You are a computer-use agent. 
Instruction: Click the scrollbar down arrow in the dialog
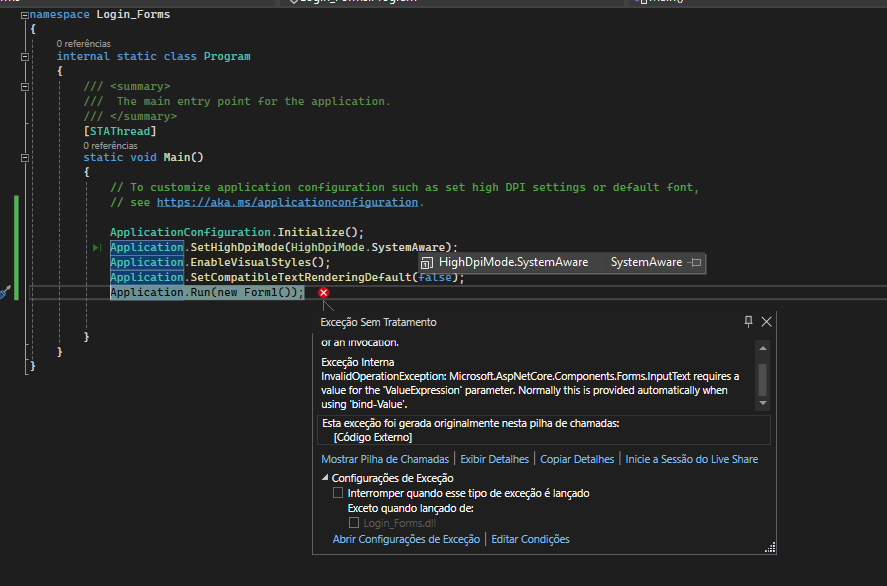click(x=762, y=404)
